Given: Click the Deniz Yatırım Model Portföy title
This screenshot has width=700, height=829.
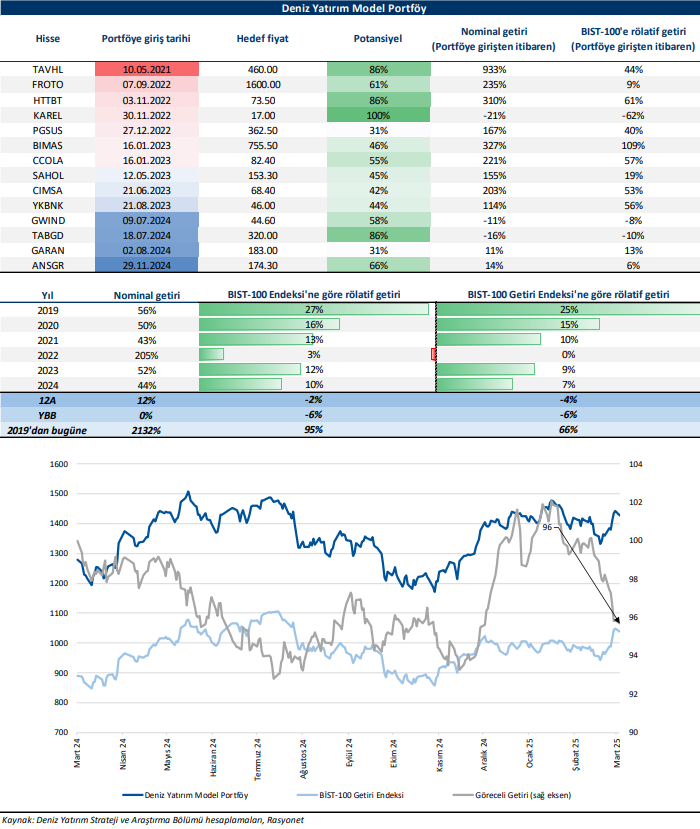Looking at the screenshot, I should tap(349, 8).
